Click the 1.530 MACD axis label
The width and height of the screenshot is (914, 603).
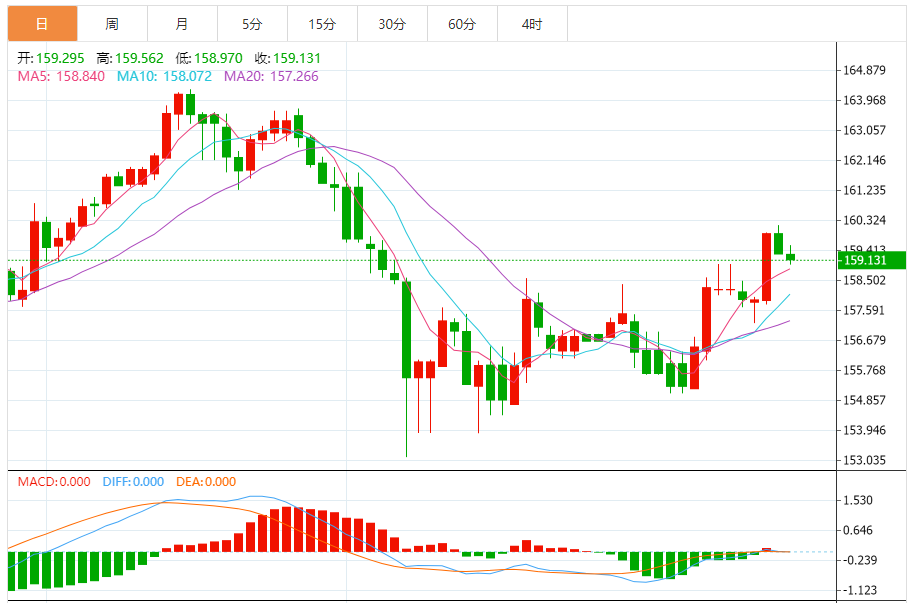858,500
